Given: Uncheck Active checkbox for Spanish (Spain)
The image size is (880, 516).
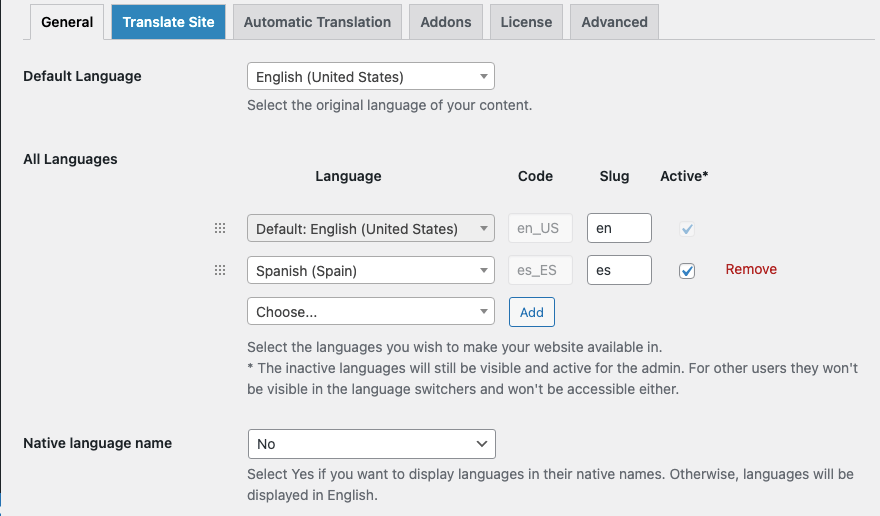Looking at the screenshot, I should pos(687,271).
